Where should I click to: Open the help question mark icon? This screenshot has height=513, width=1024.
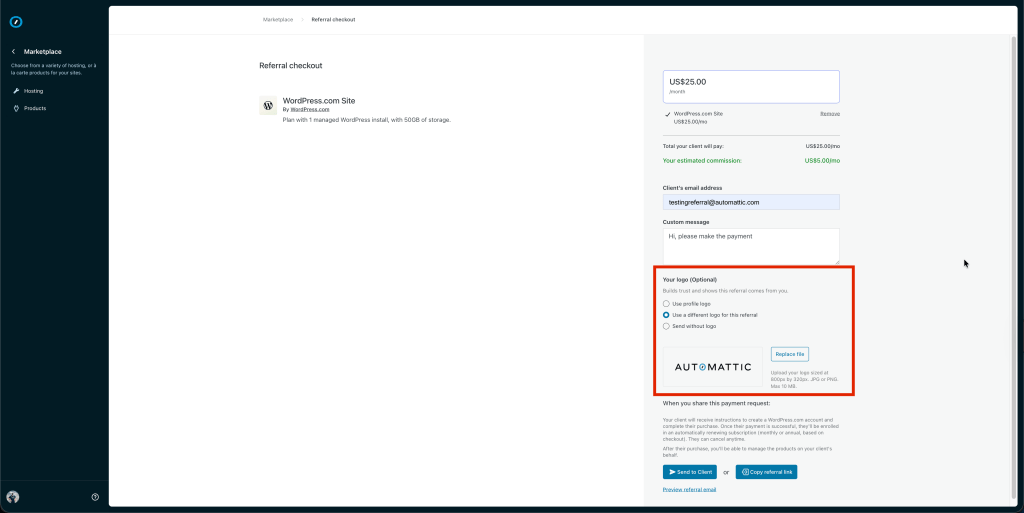click(95, 497)
